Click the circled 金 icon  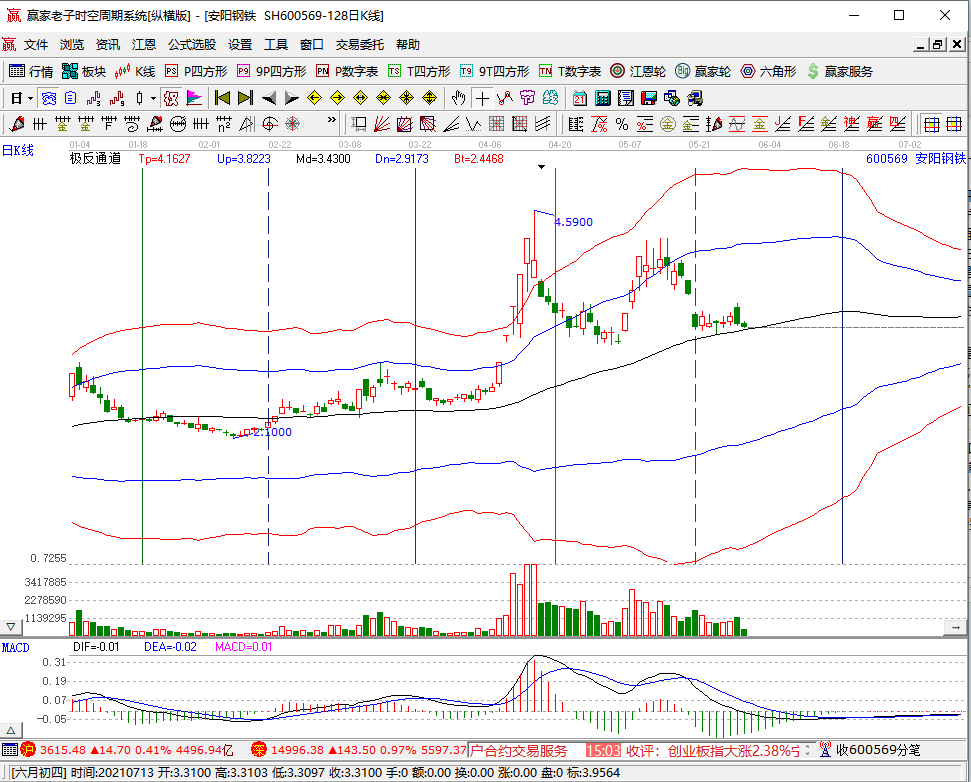(668, 124)
